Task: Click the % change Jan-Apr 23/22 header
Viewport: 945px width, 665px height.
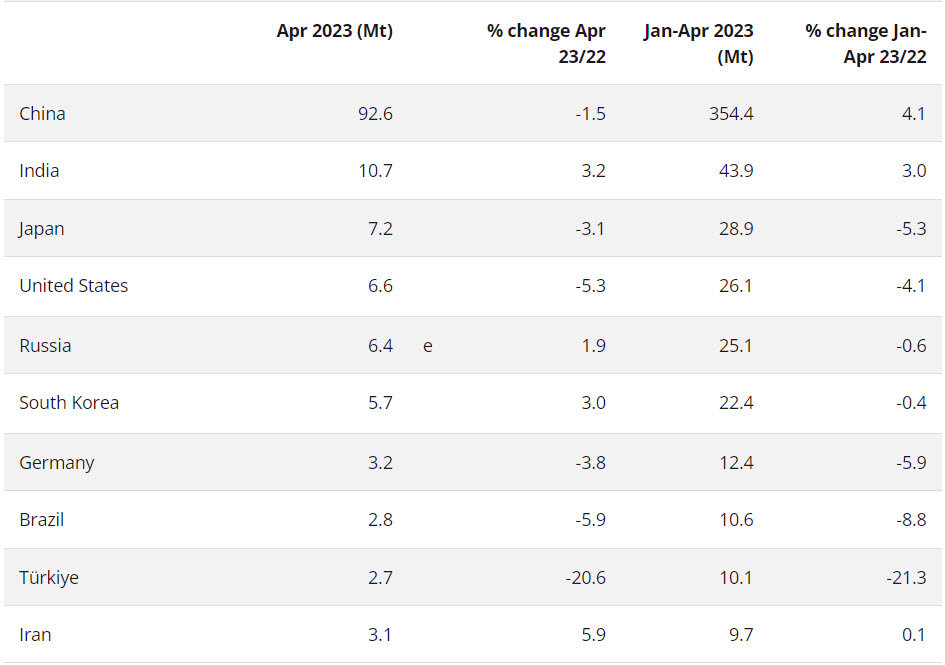Action: pyautogui.click(x=866, y=44)
